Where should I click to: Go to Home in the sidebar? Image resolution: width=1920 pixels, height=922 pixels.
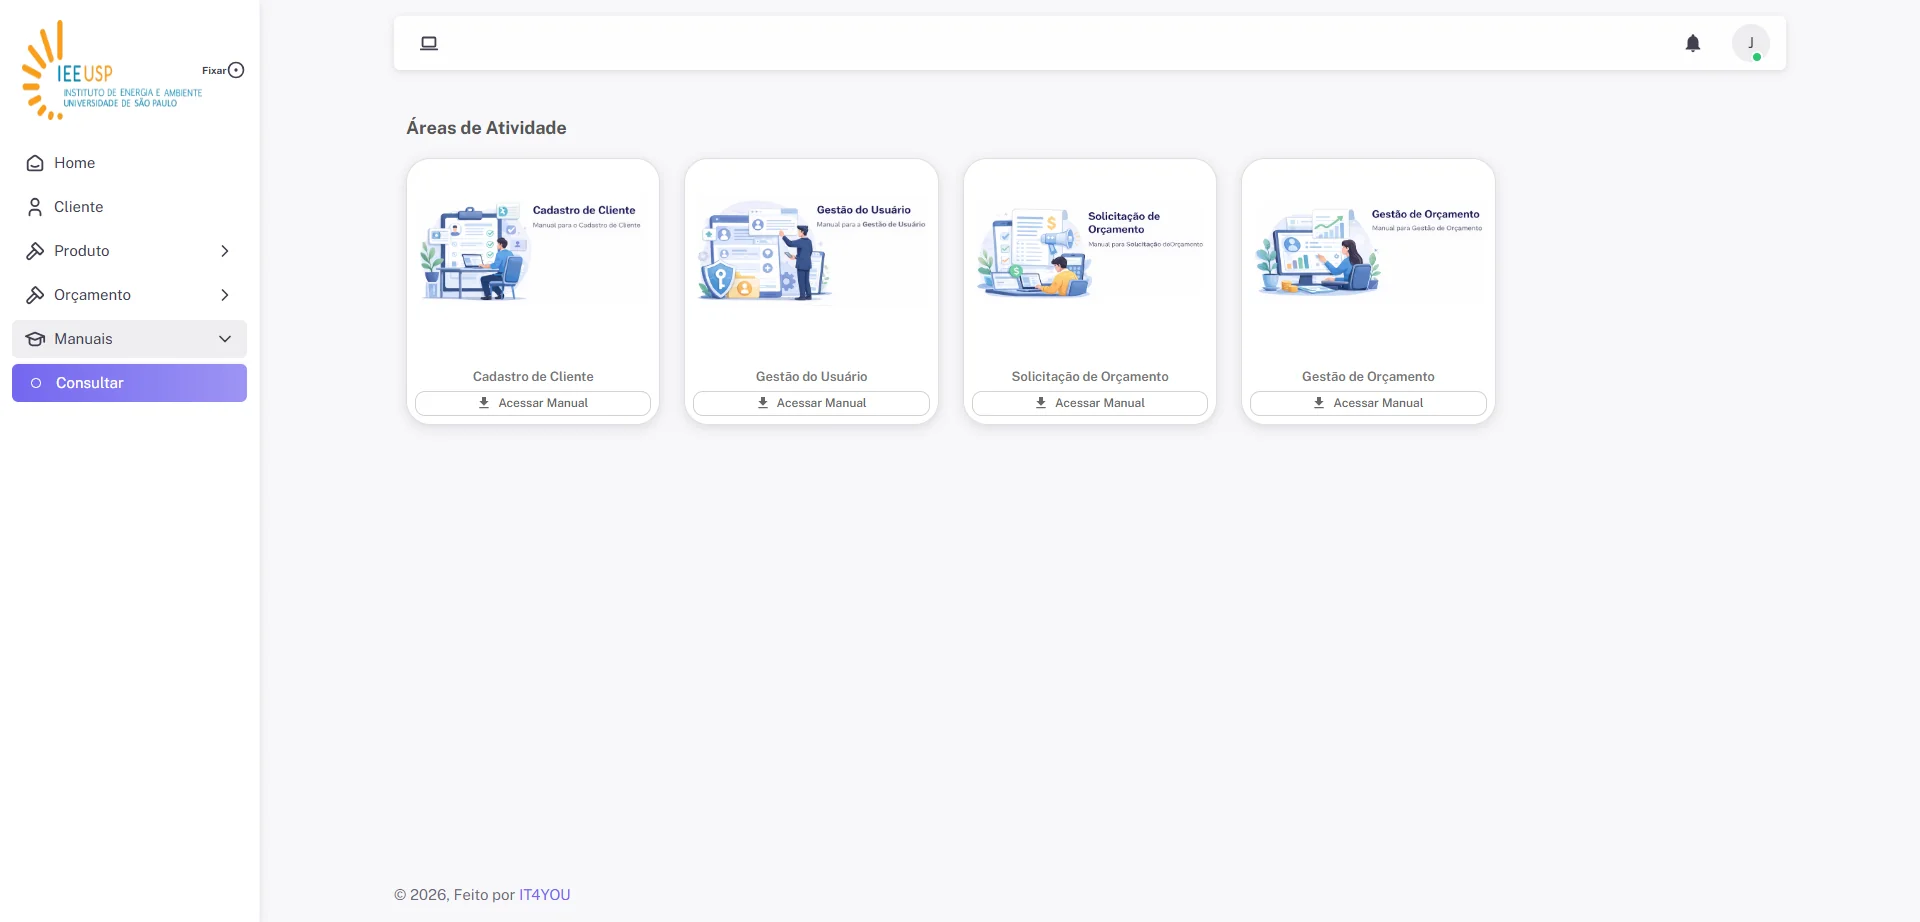click(129, 163)
